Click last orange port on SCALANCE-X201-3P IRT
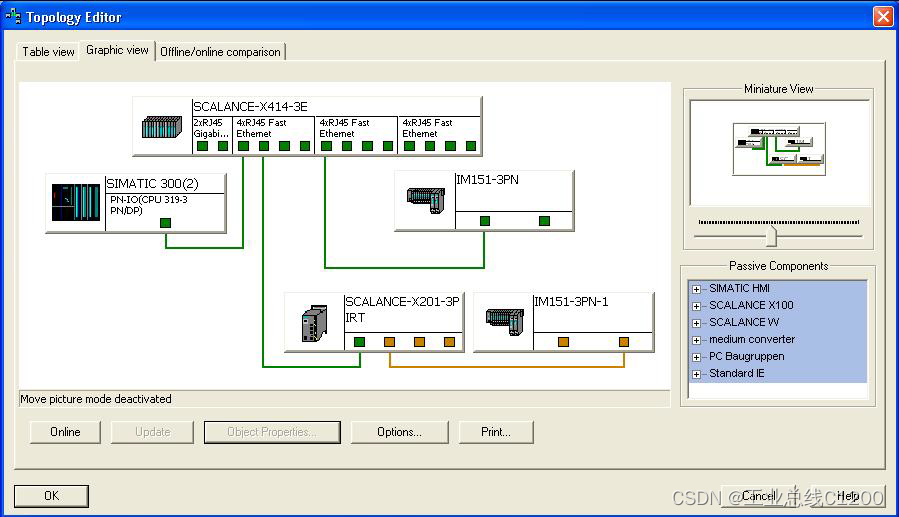This screenshot has height=517, width=899. [x=450, y=342]
